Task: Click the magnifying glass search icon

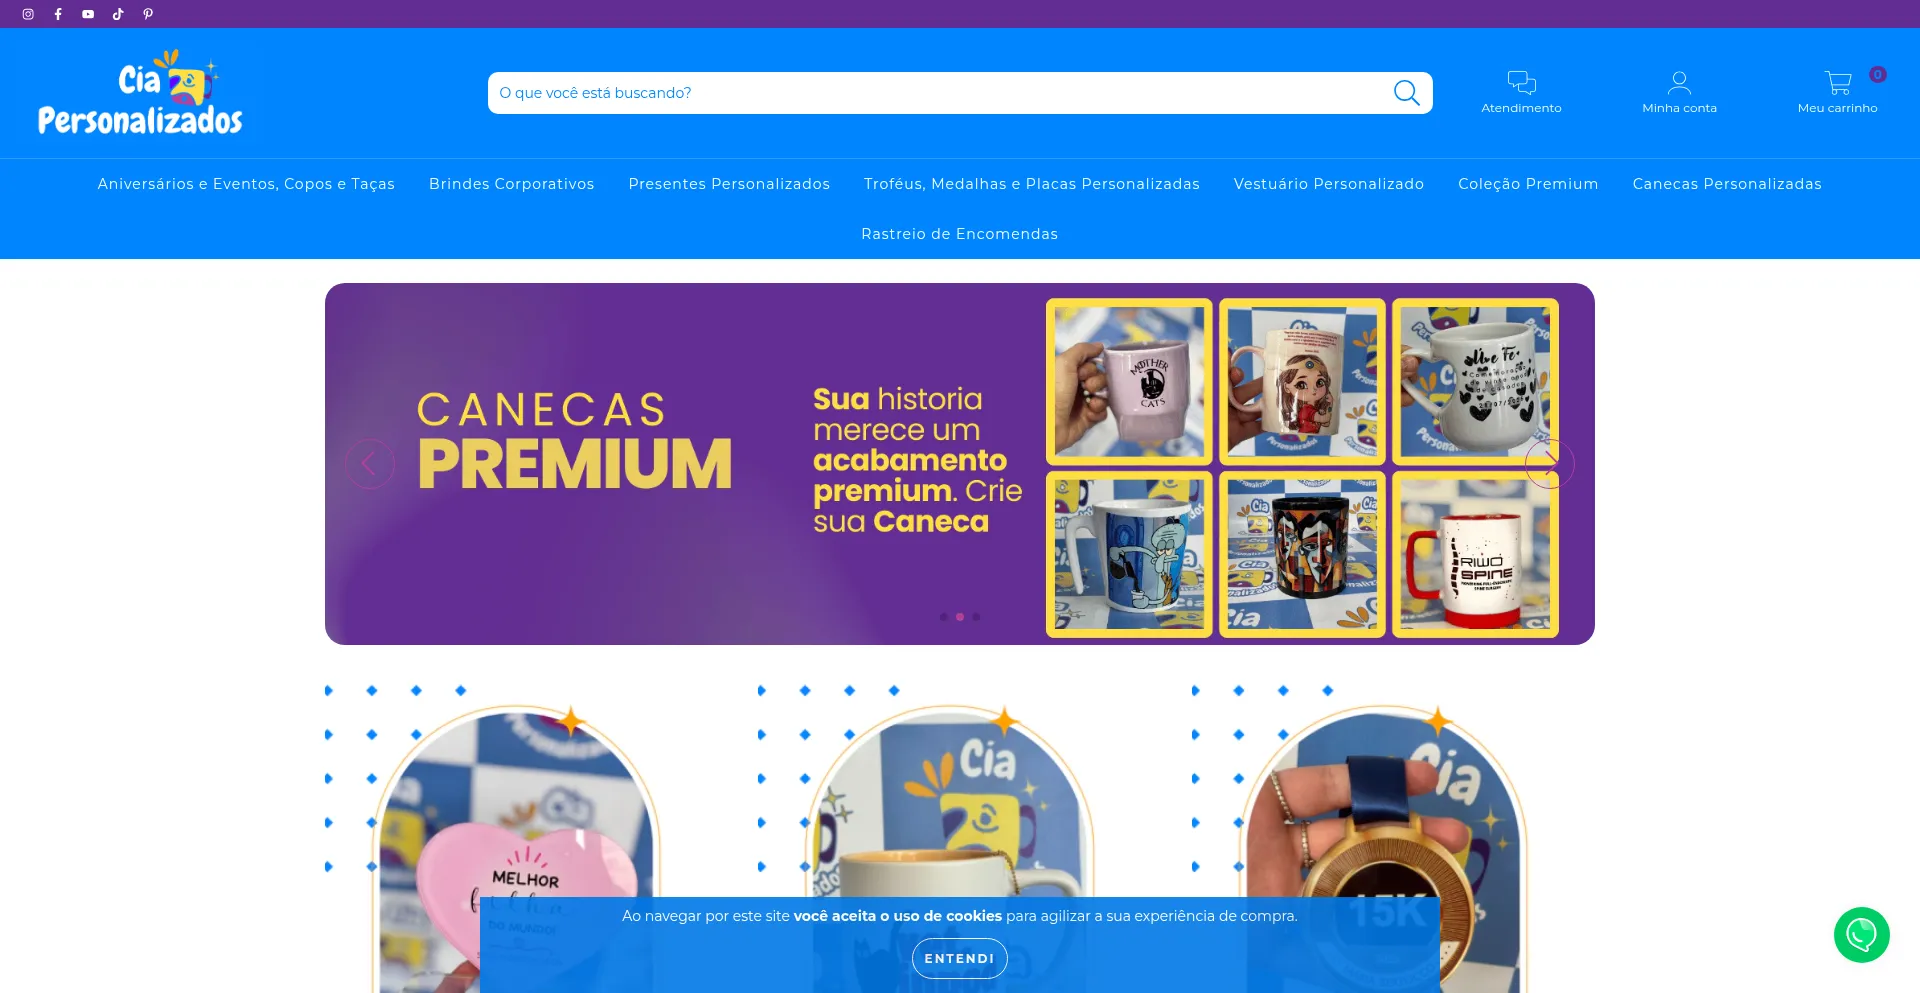Action: (x=1406, y=93)
